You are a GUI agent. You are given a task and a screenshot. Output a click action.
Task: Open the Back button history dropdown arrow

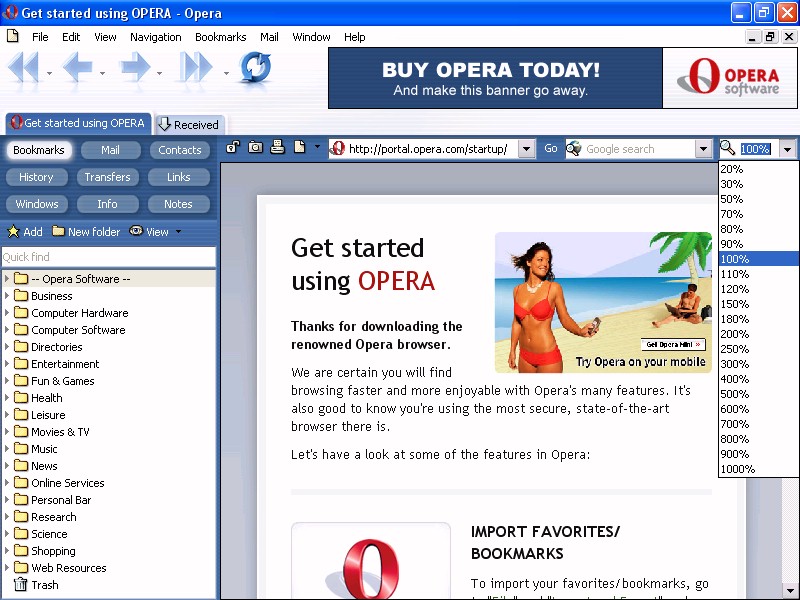103,73
